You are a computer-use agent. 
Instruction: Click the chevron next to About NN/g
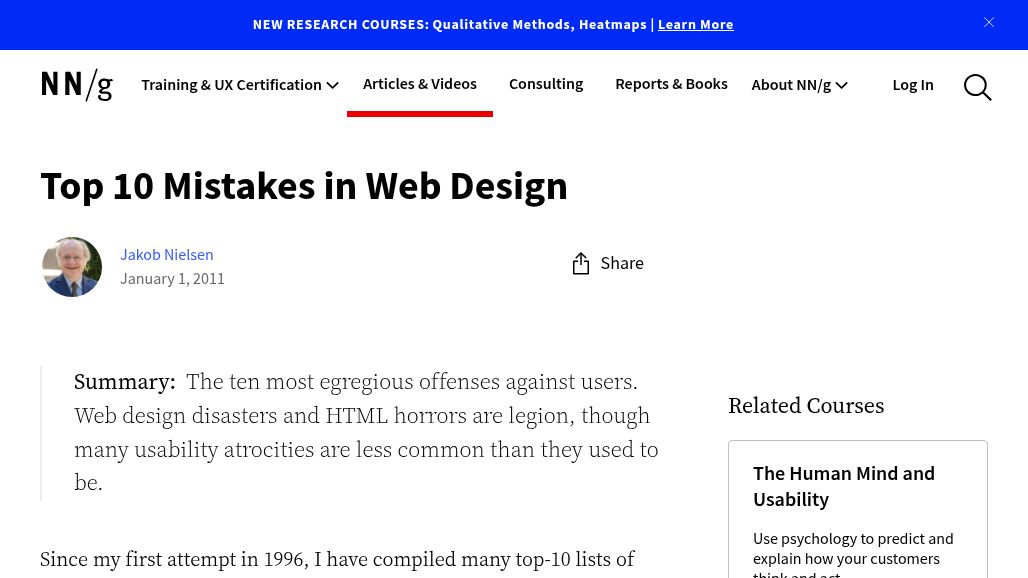(841, 85)
